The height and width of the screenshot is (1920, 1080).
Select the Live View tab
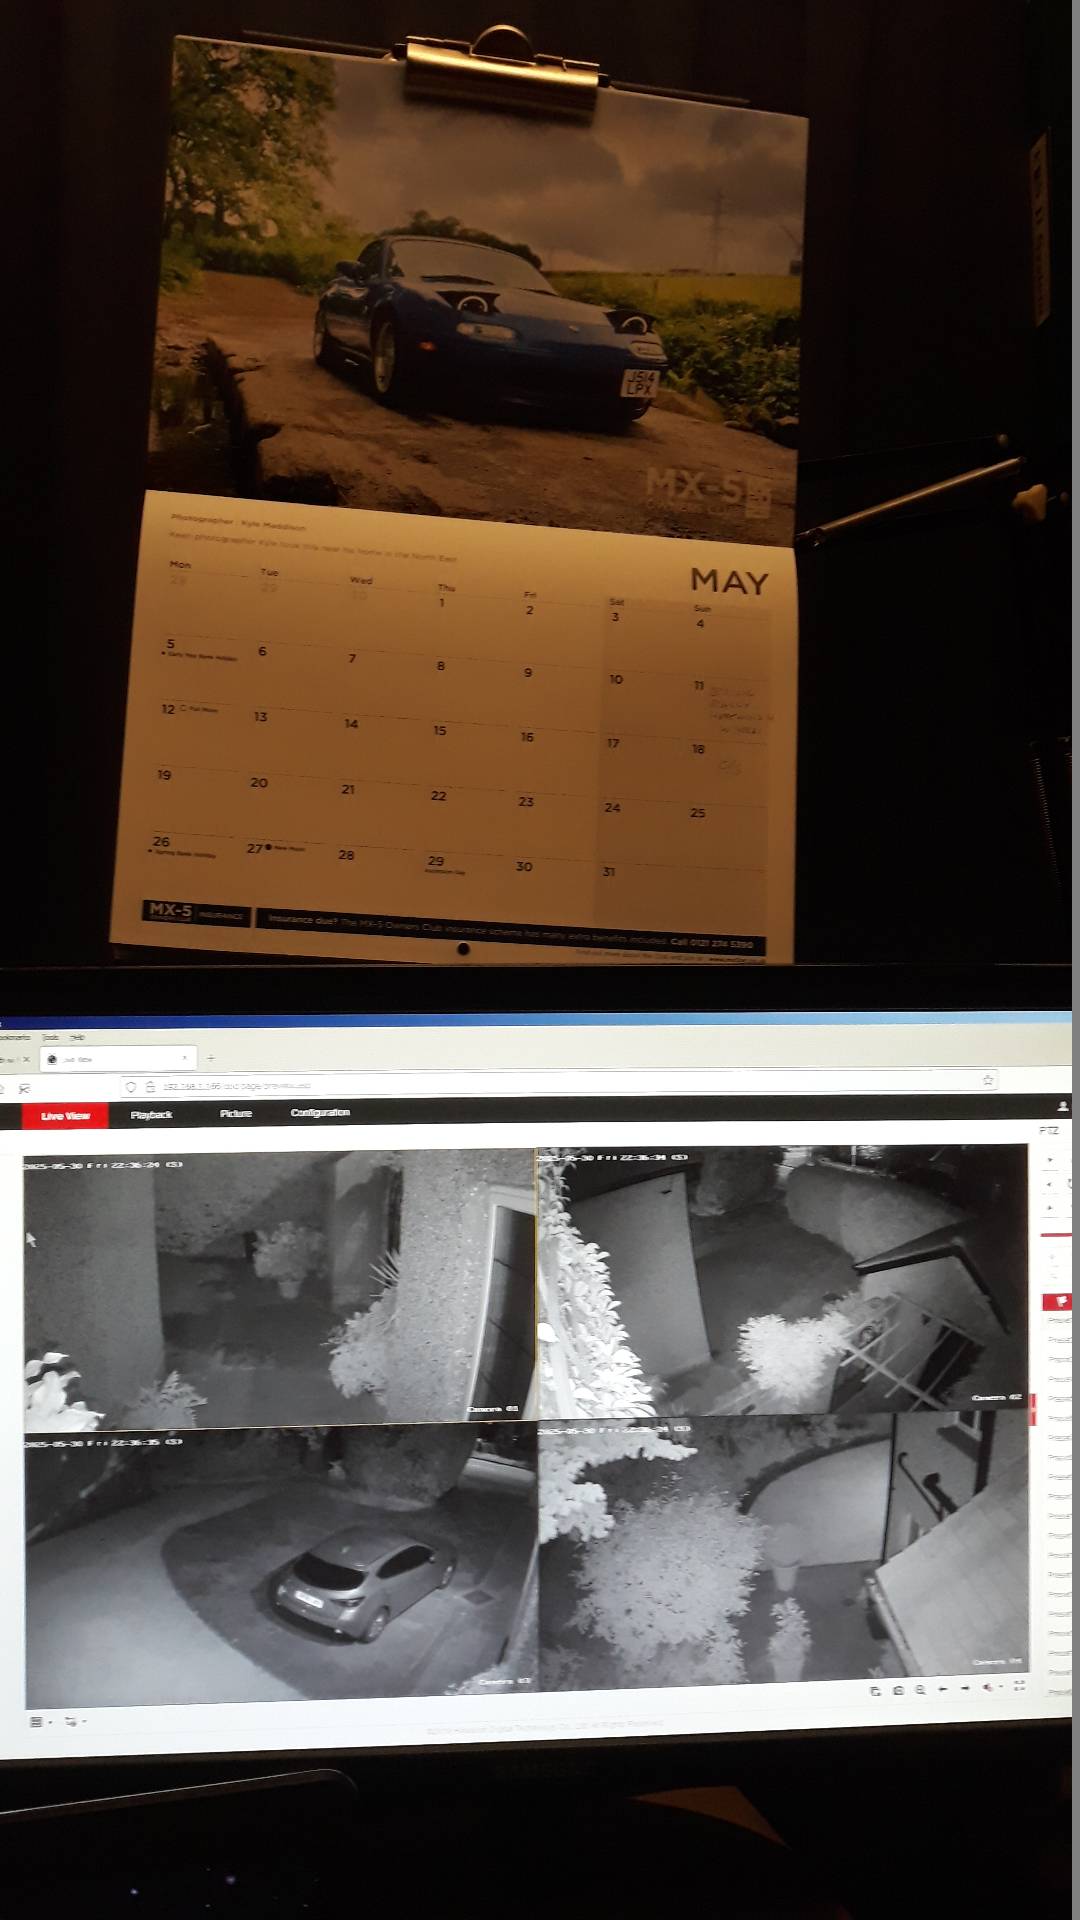pos(65,1115)
